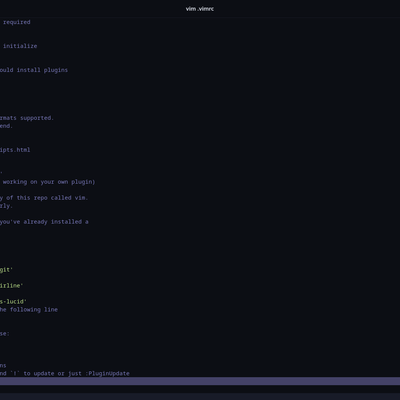Place cursor on the word "initialize"
The height and width of the screenshot is (400, 400).
(x=20, y=46)
